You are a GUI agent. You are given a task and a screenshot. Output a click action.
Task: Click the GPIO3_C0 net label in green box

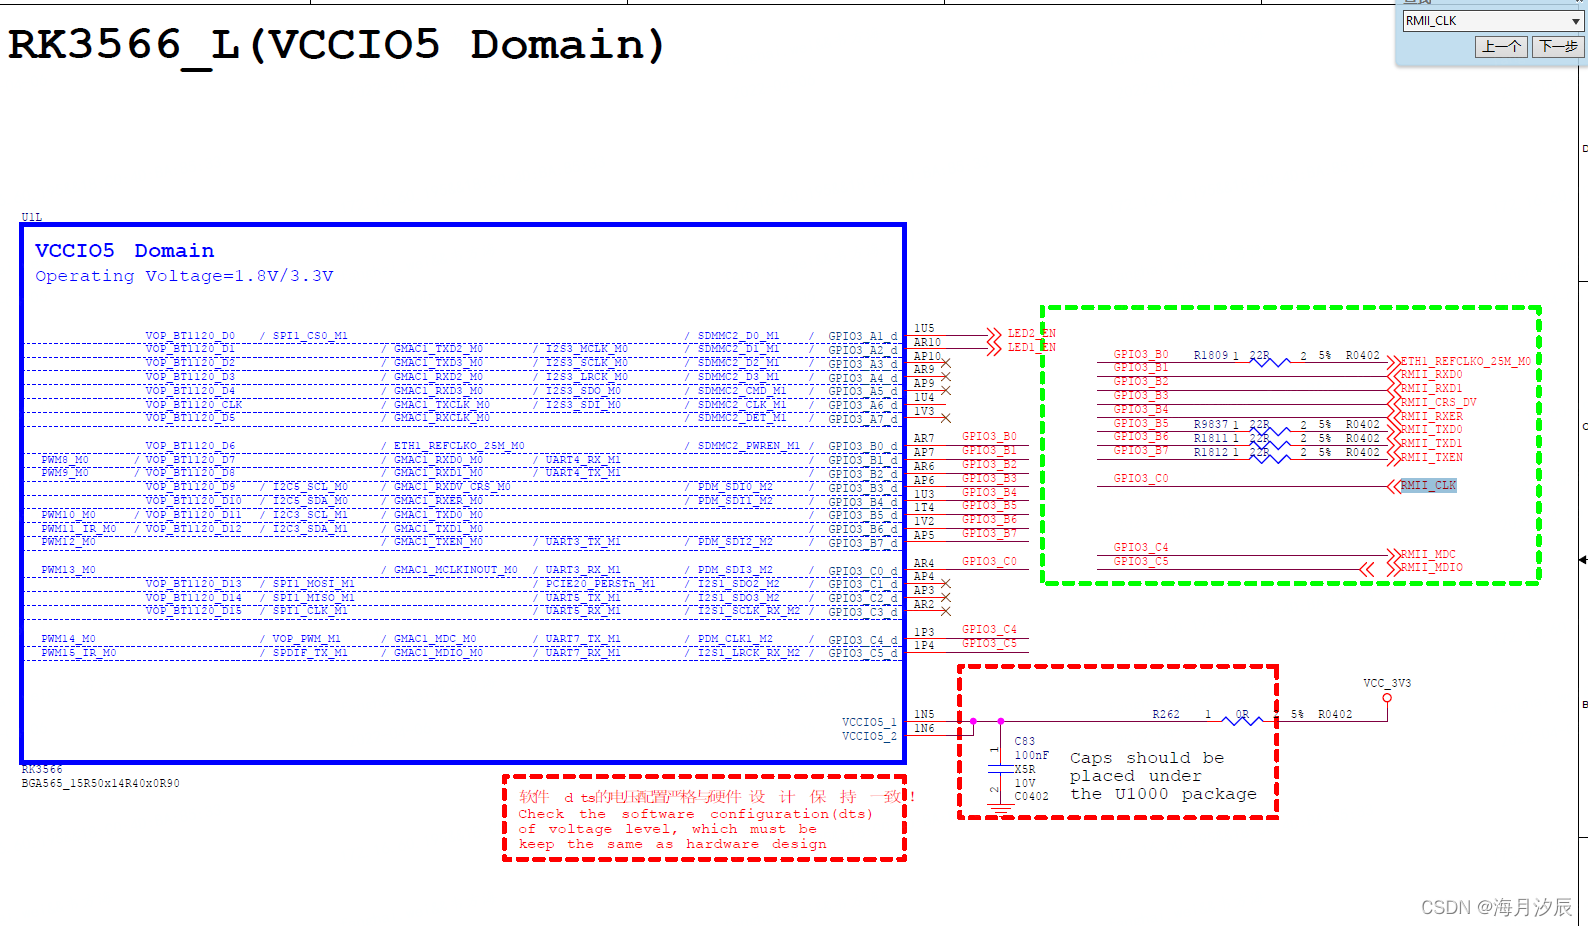[1141, 478]
